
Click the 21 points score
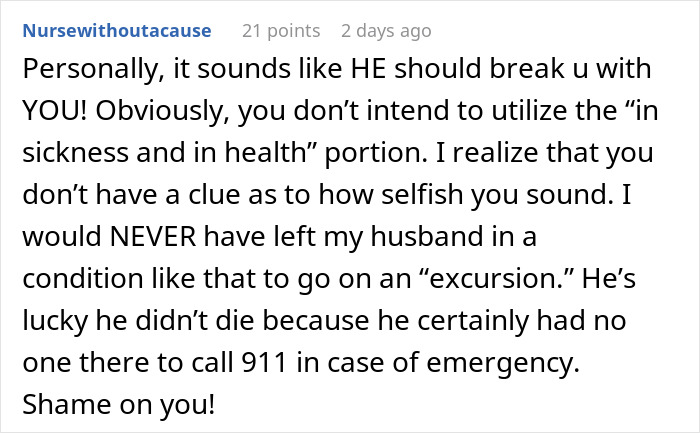(x=281, y=31)
